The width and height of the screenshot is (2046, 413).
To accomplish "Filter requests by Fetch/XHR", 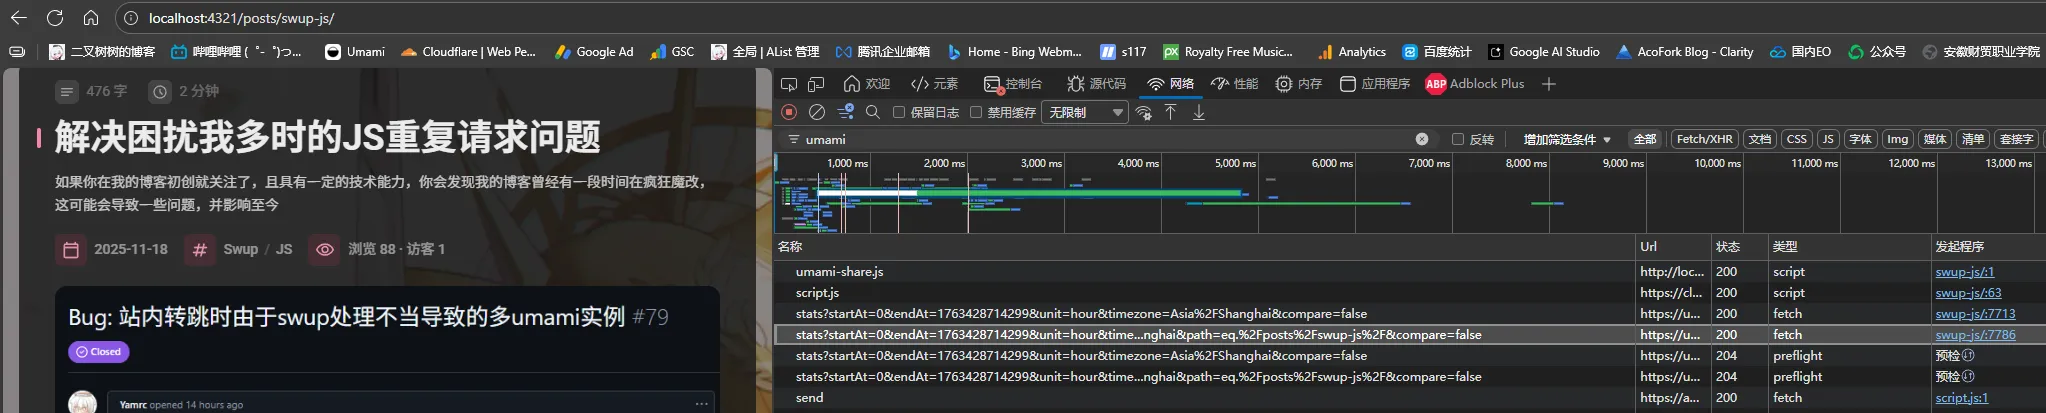I will (x=1704, y=139).
